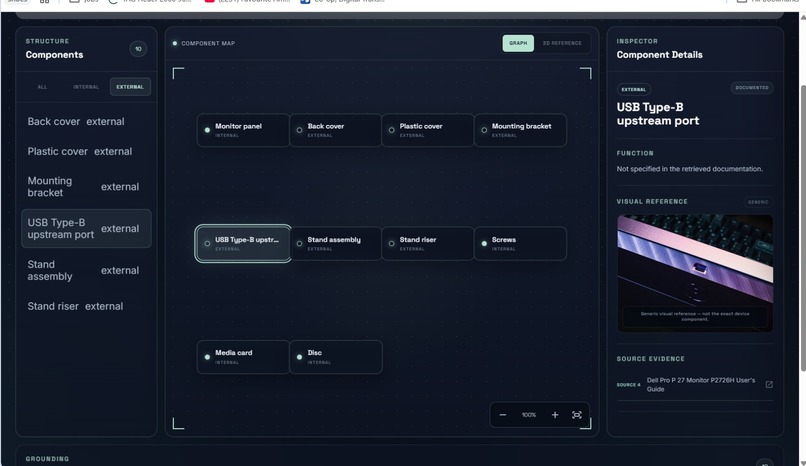The height and width of the screenshot is (466, 806).
Task: Click the Grounding section heading
Action: click(x=47, y=459)
